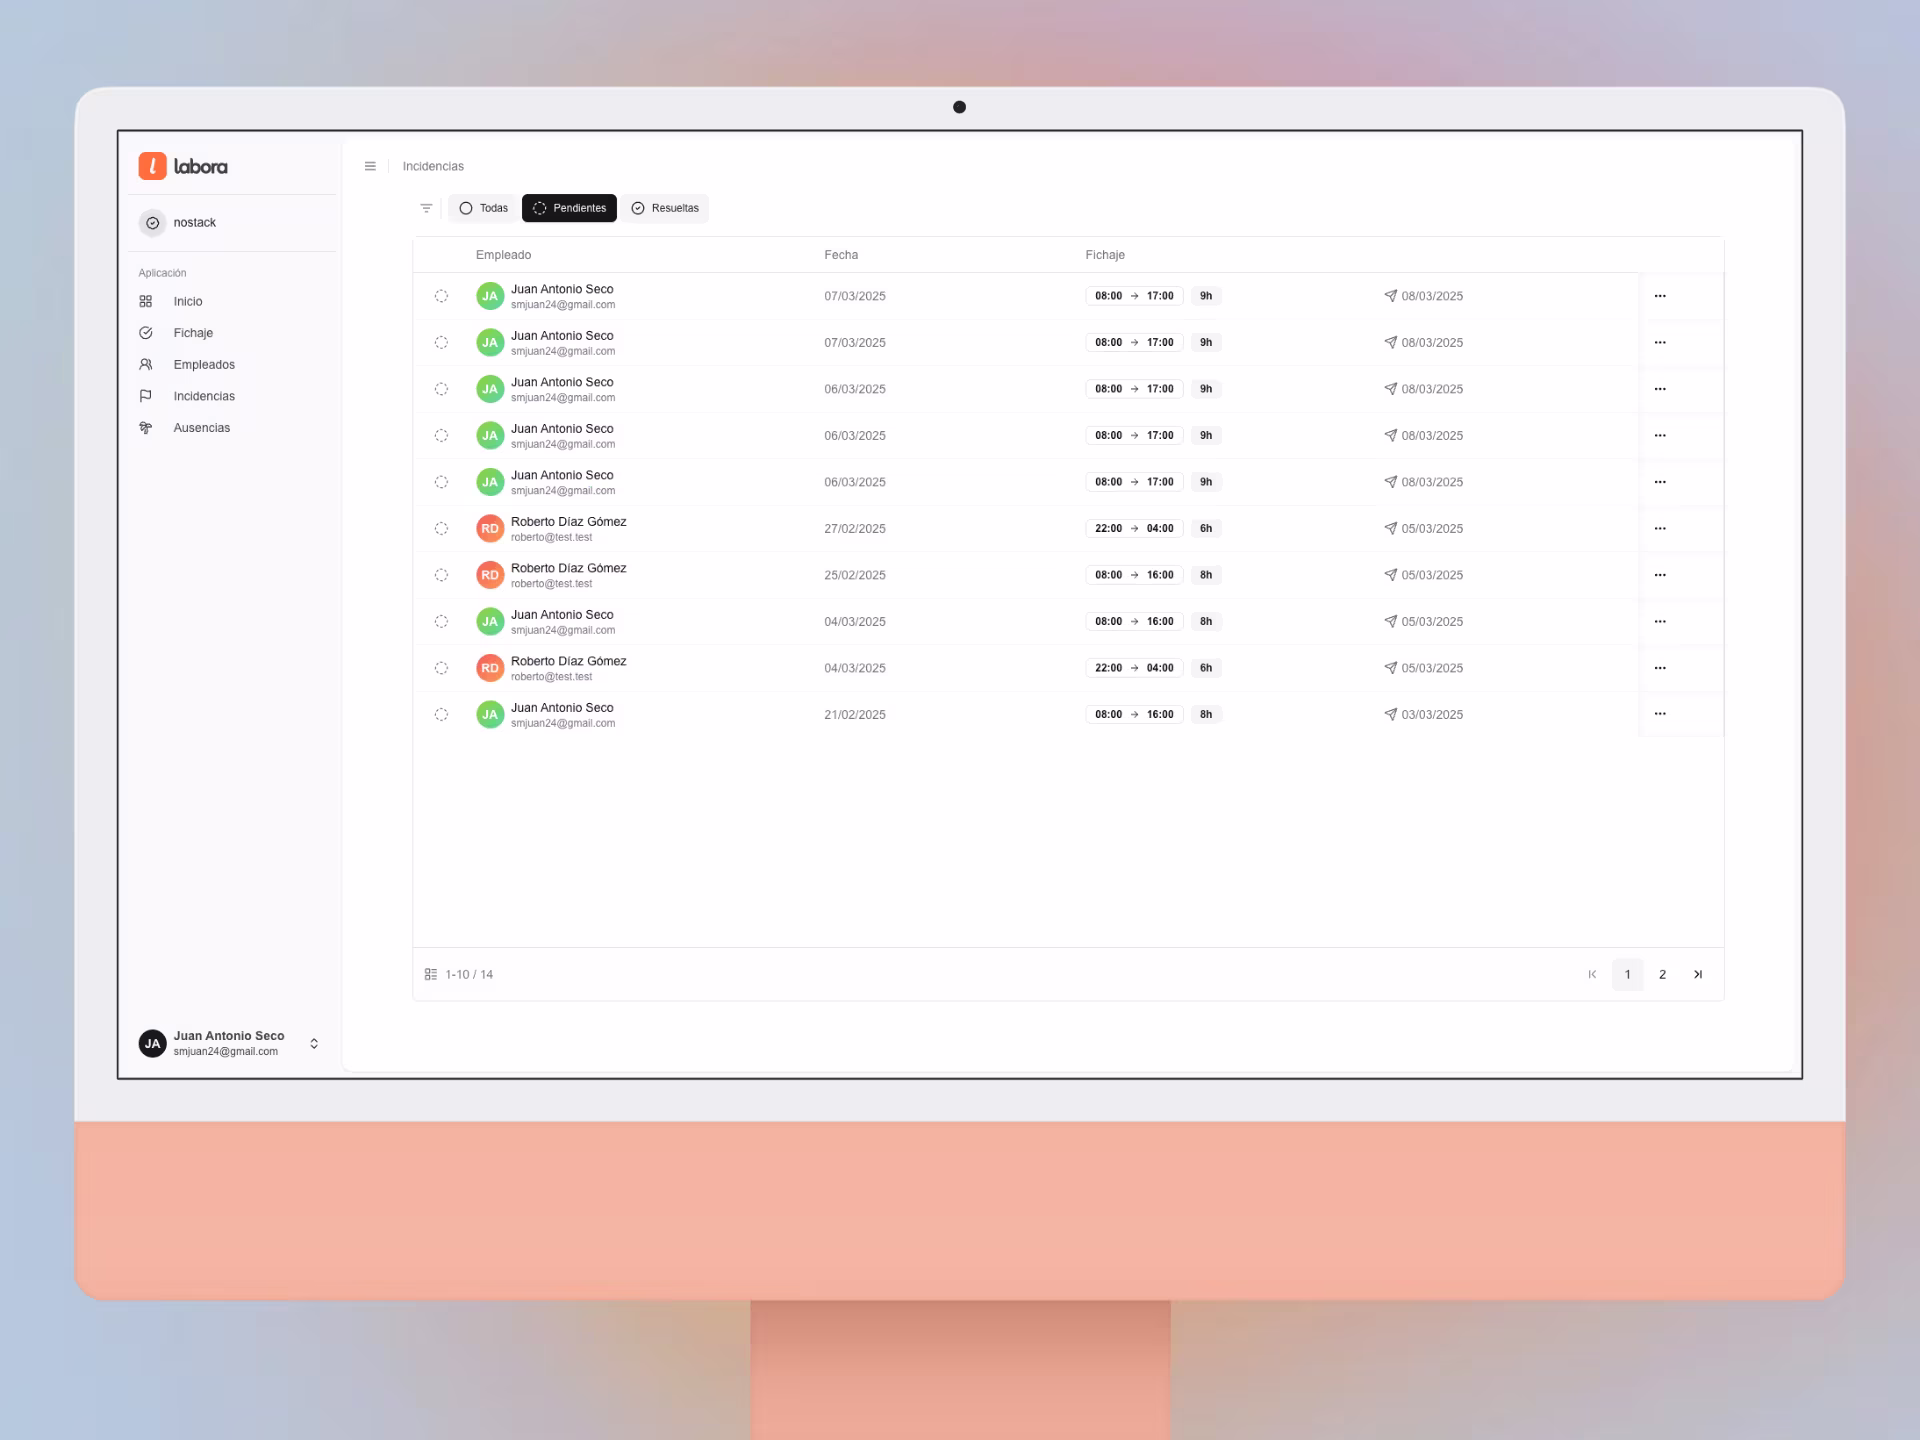The image size is (1920, 1440).
Task: Open actions menu for first 07/03/2025 row
Action: click(1660, 296)
